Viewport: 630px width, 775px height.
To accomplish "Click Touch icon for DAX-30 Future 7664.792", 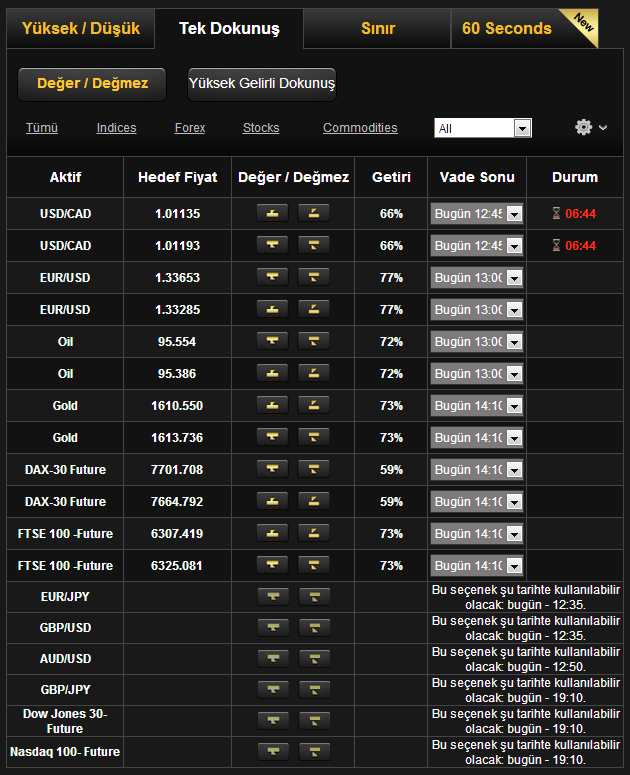I will [x=272, y=501].
